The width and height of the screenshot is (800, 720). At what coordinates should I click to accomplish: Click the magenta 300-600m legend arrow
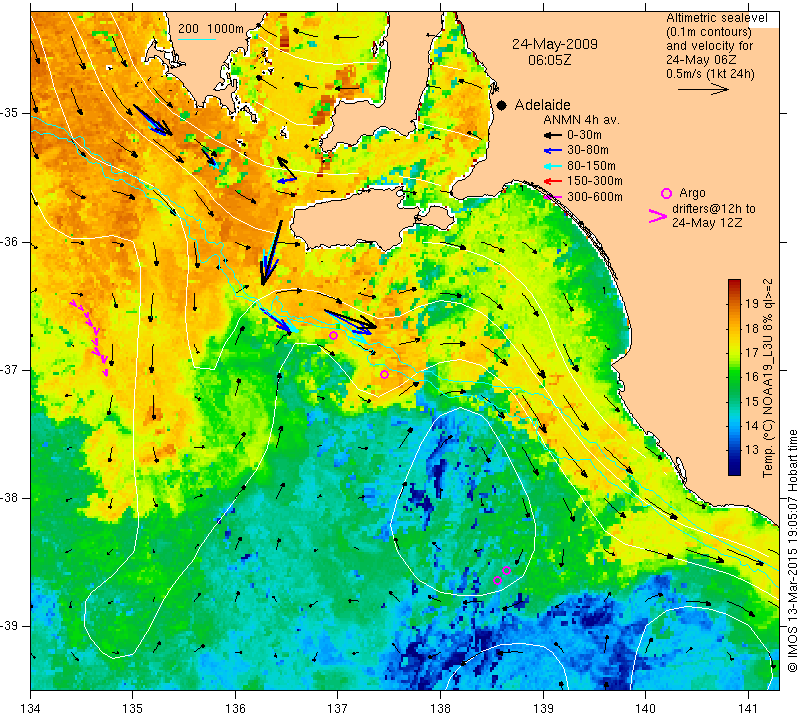coord(552,197)
